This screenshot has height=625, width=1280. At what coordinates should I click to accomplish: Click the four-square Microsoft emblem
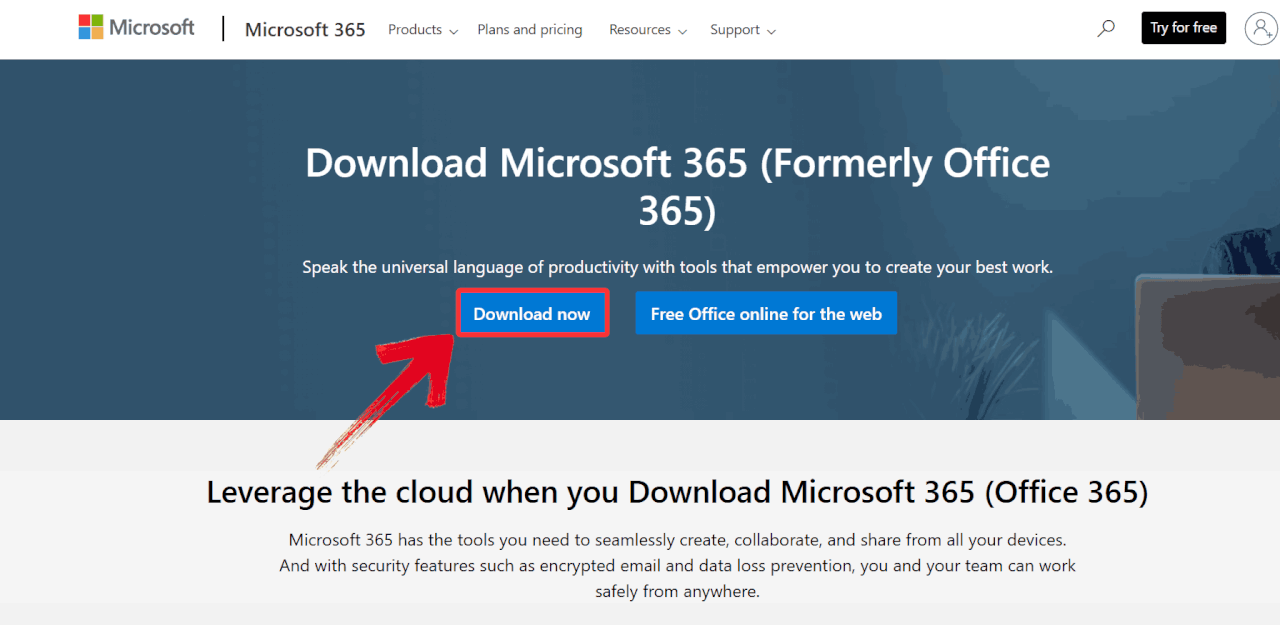(91, 25)
